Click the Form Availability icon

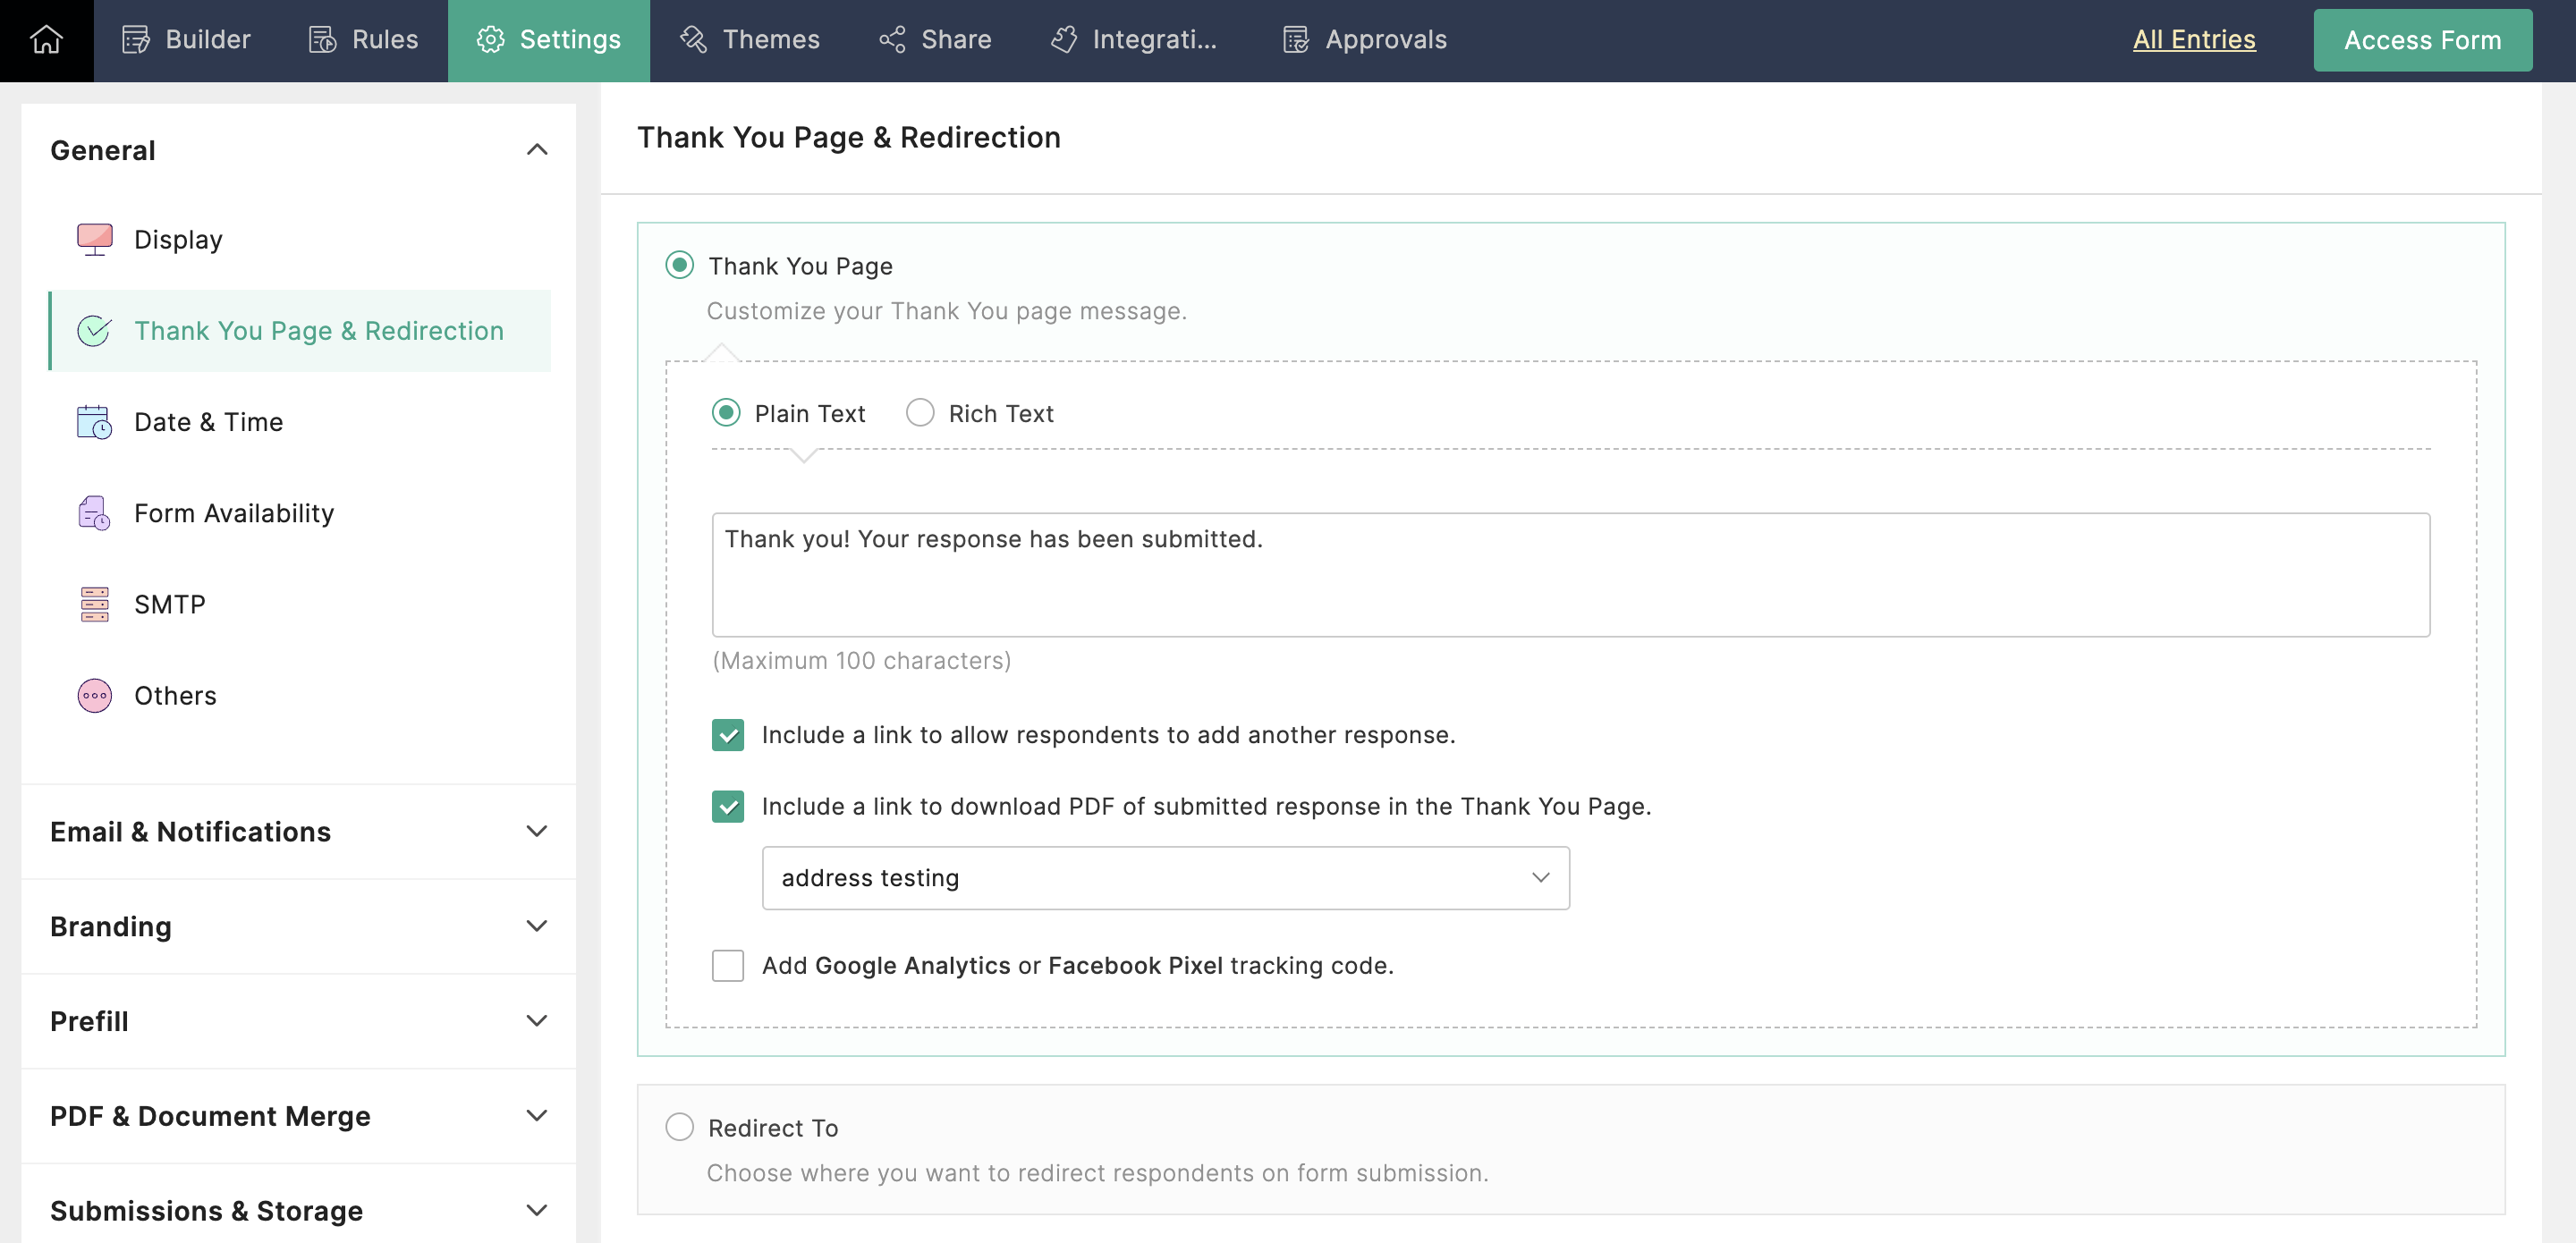tap(94, 513)
